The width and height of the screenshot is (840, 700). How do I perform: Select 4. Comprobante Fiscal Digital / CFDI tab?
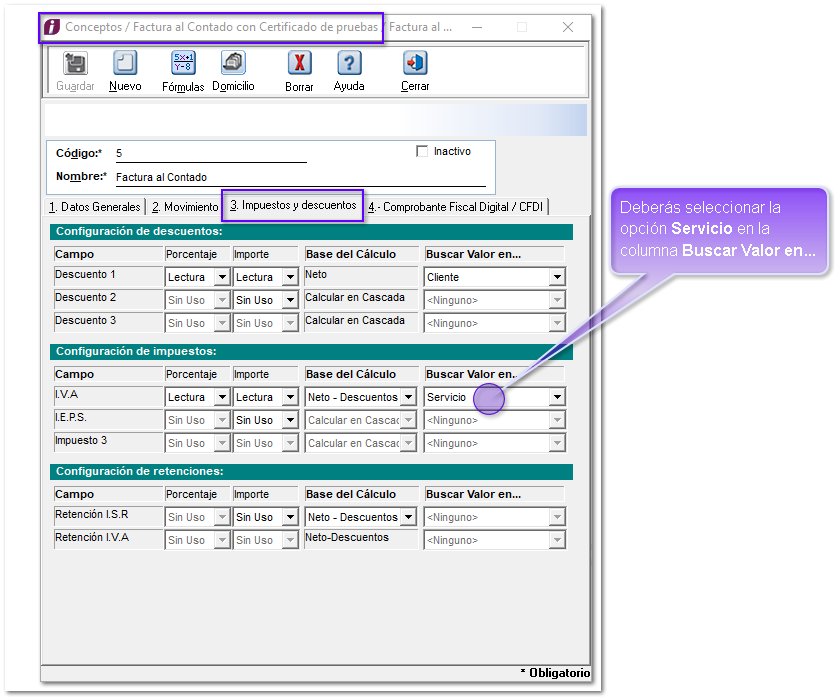[x=456, y=207]
